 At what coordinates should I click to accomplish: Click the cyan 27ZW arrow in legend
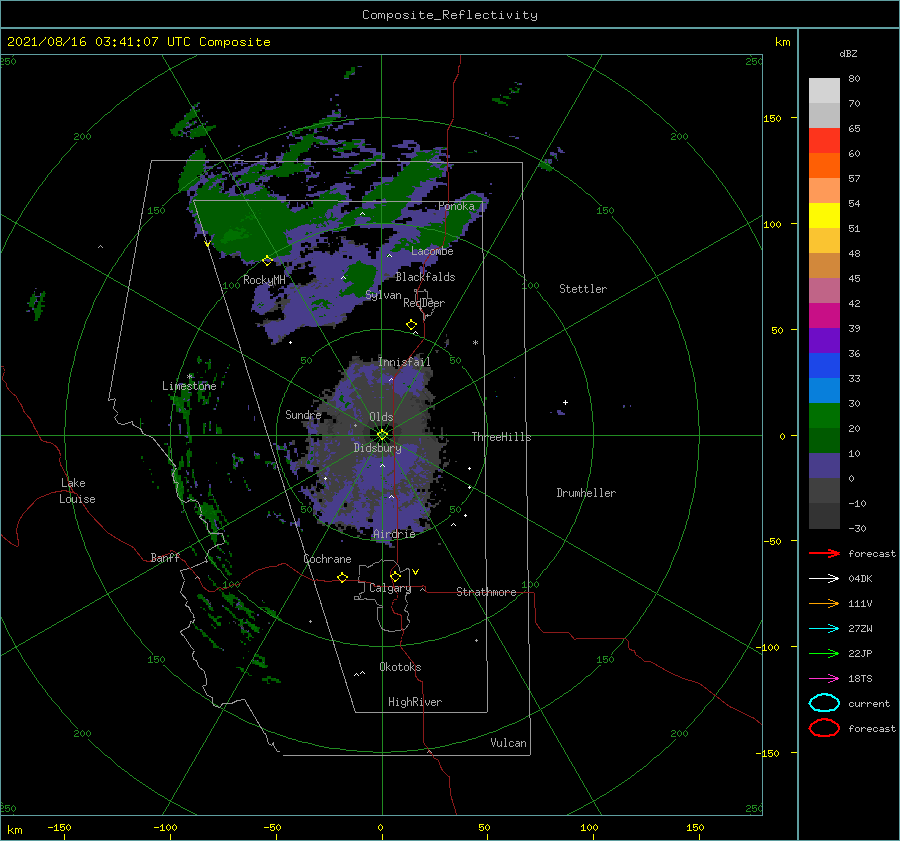(x=824, y=629)
